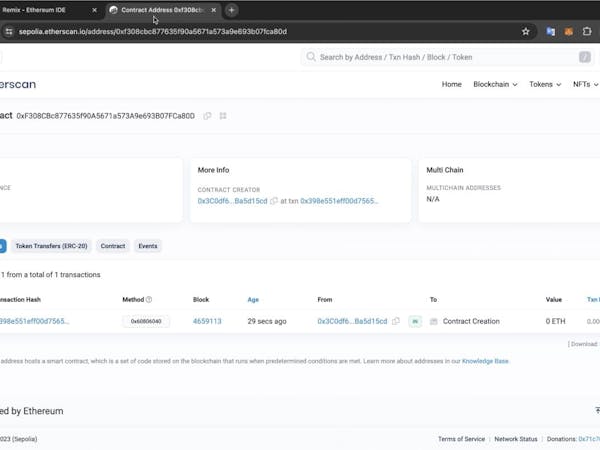Open transaction hash 398e551eff00d7565 in table
The height and width of the screenshot is (450, 600).
[34, 321]
